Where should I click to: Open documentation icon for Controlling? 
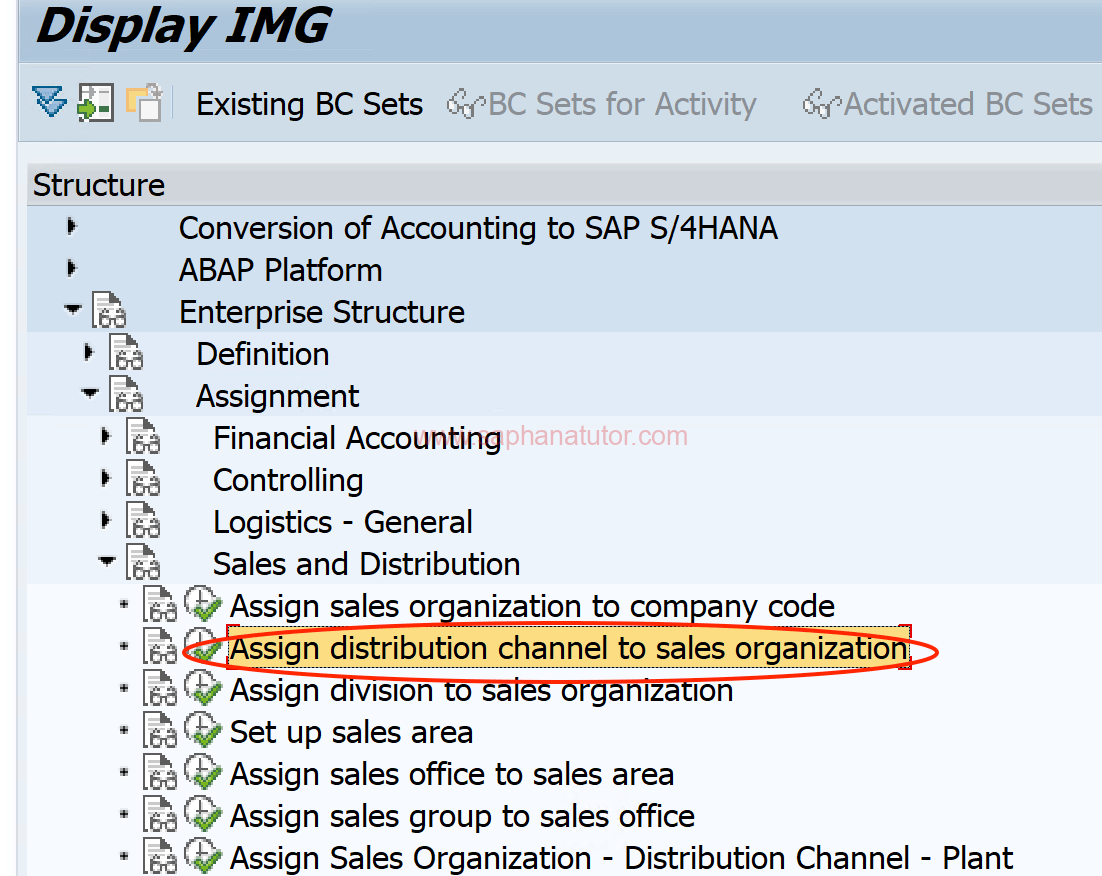coord(143,479)
